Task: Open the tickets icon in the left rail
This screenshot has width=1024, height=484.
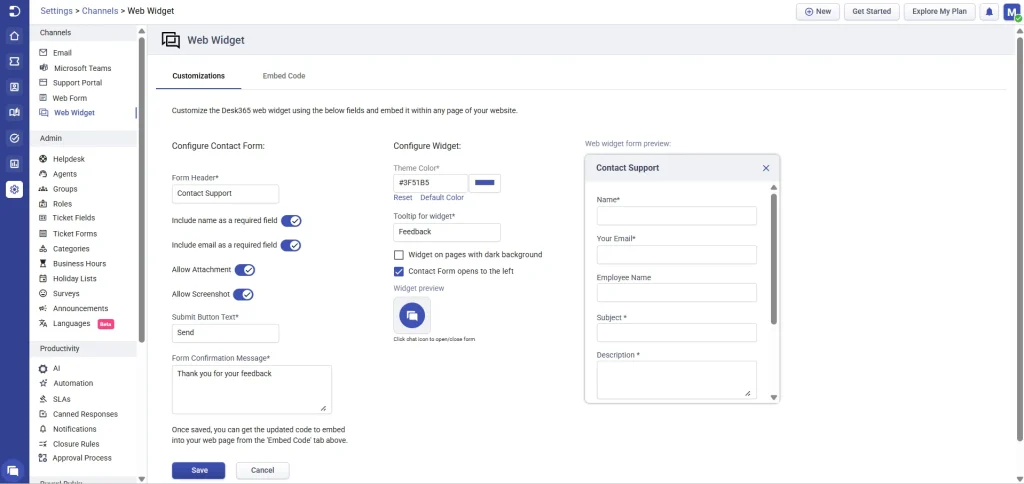Action: click(x=14, y=62)
